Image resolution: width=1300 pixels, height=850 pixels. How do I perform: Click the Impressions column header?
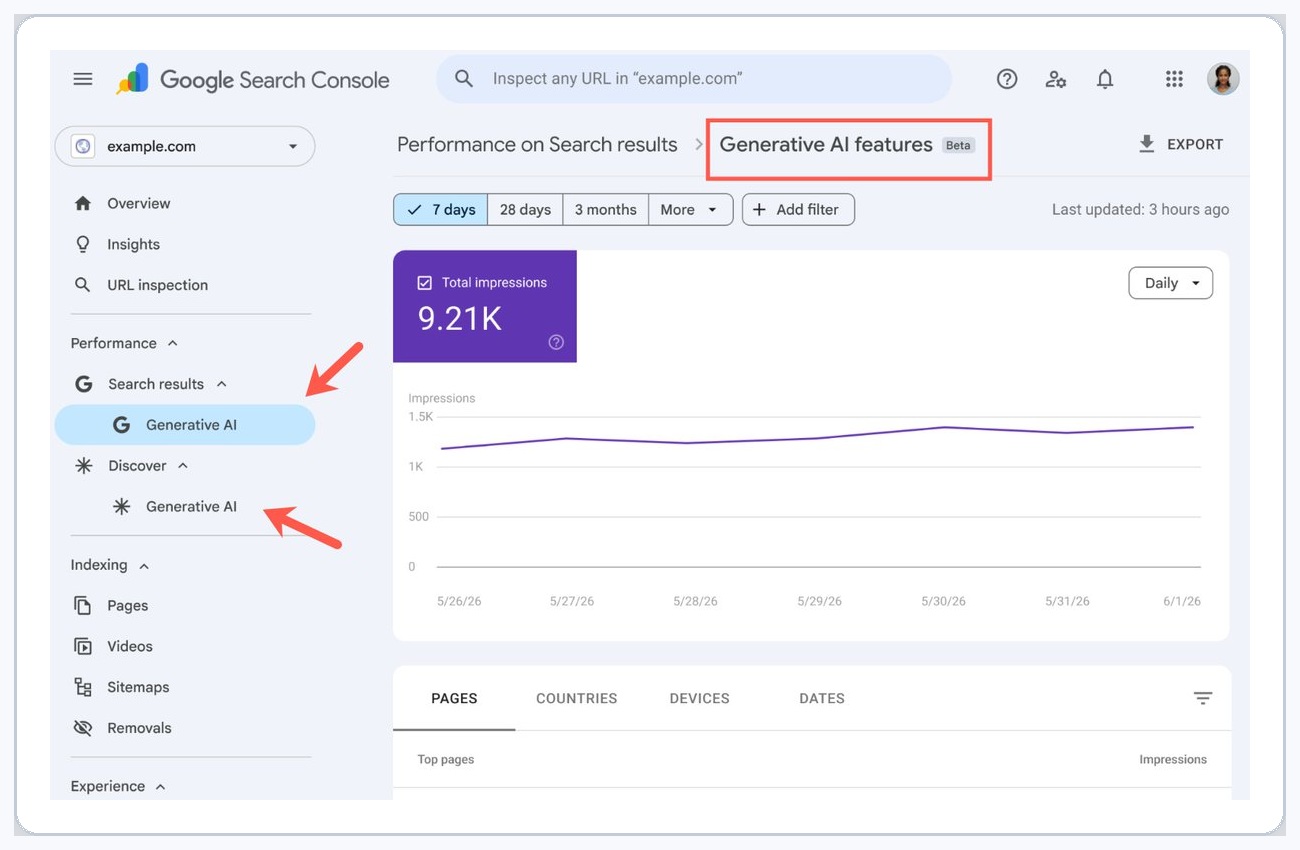click(x=1173, y=759)
